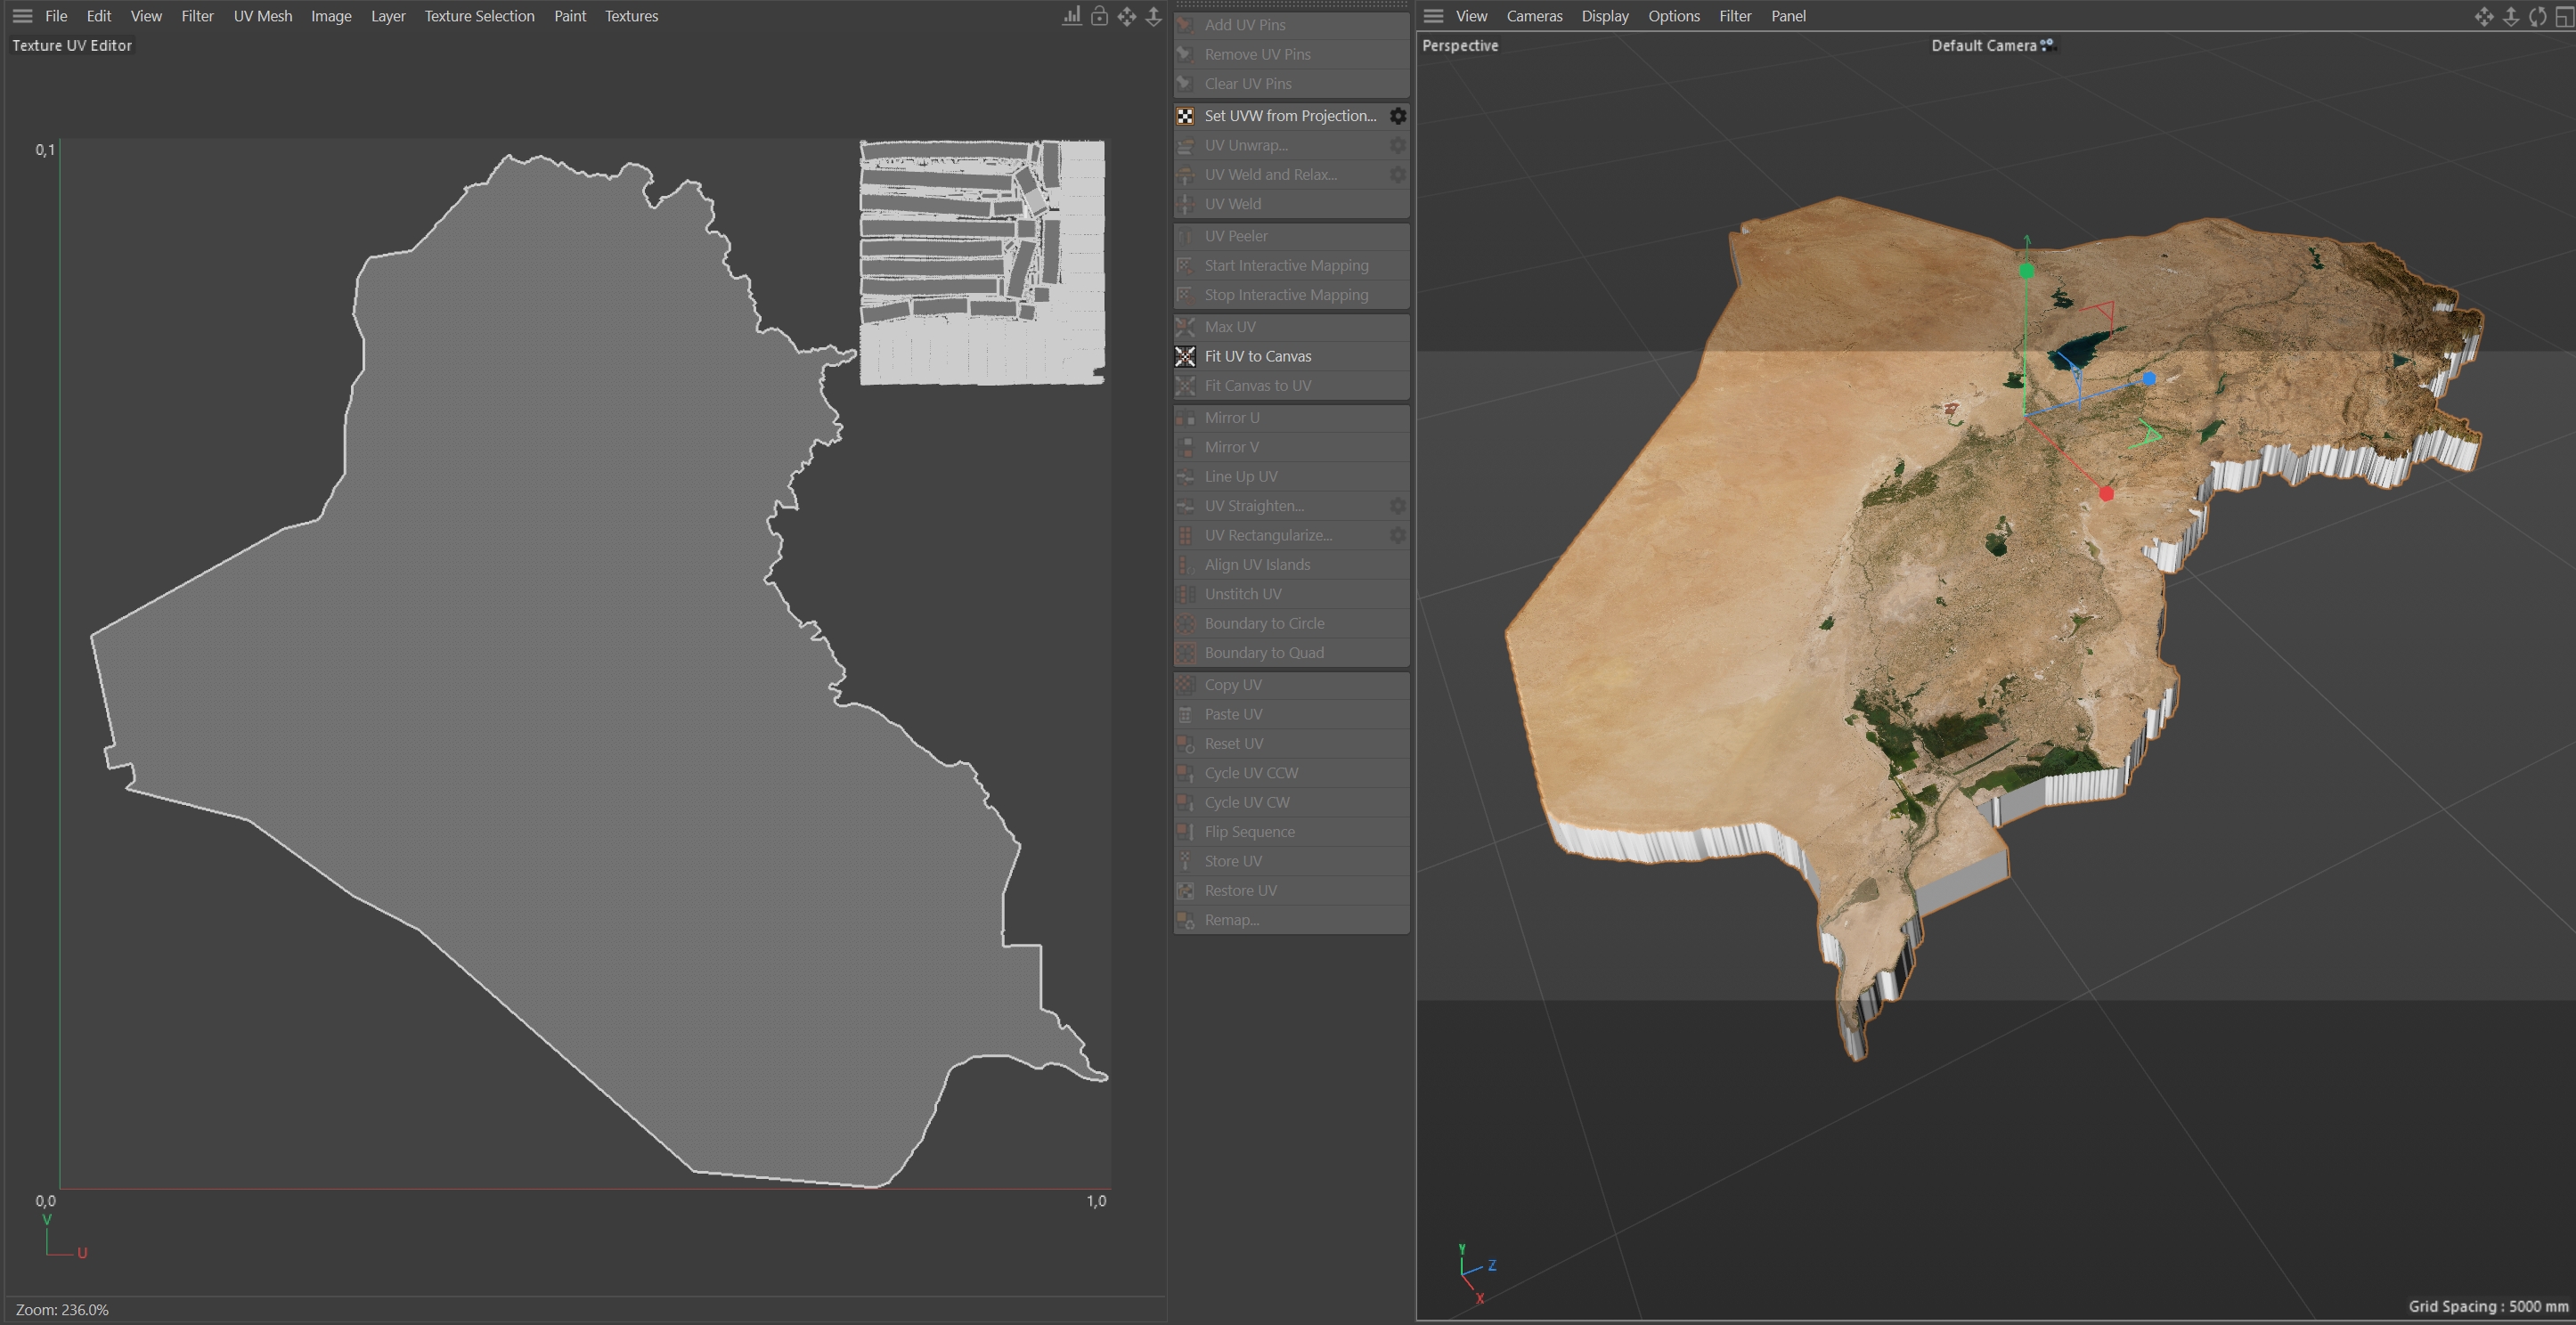The width and height of the screenshot is (2576, 1325).
Task: Open the Cameras dropdown menu
Action: pos(1534,16)
